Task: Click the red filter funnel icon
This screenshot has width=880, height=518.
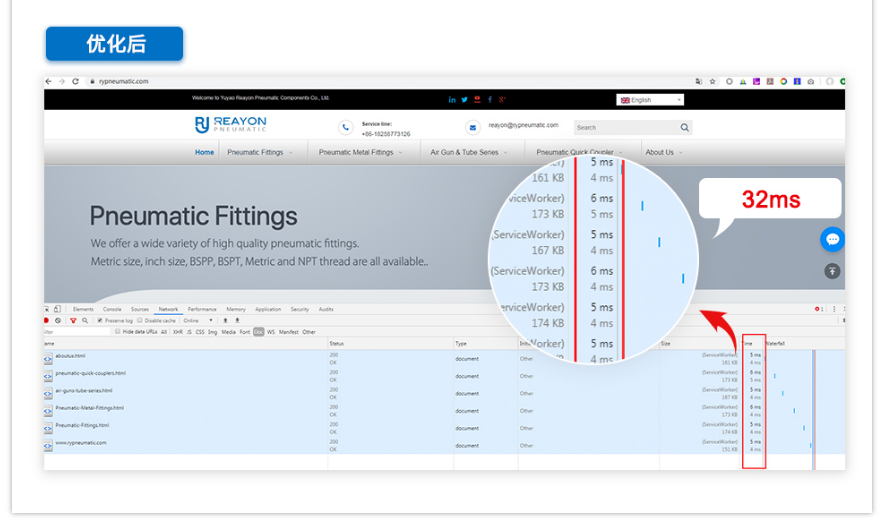Action: click(73, 320)
